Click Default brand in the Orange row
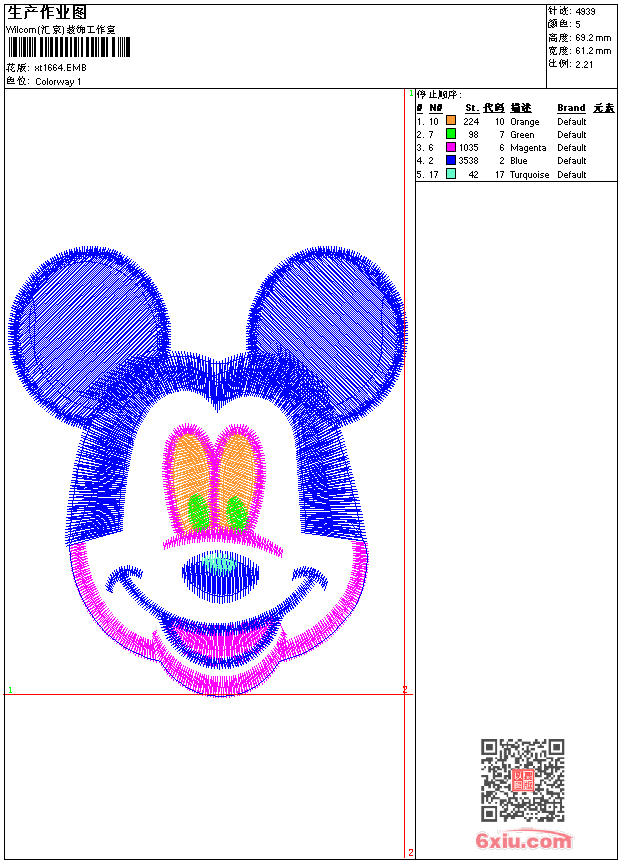 (572, 122)
